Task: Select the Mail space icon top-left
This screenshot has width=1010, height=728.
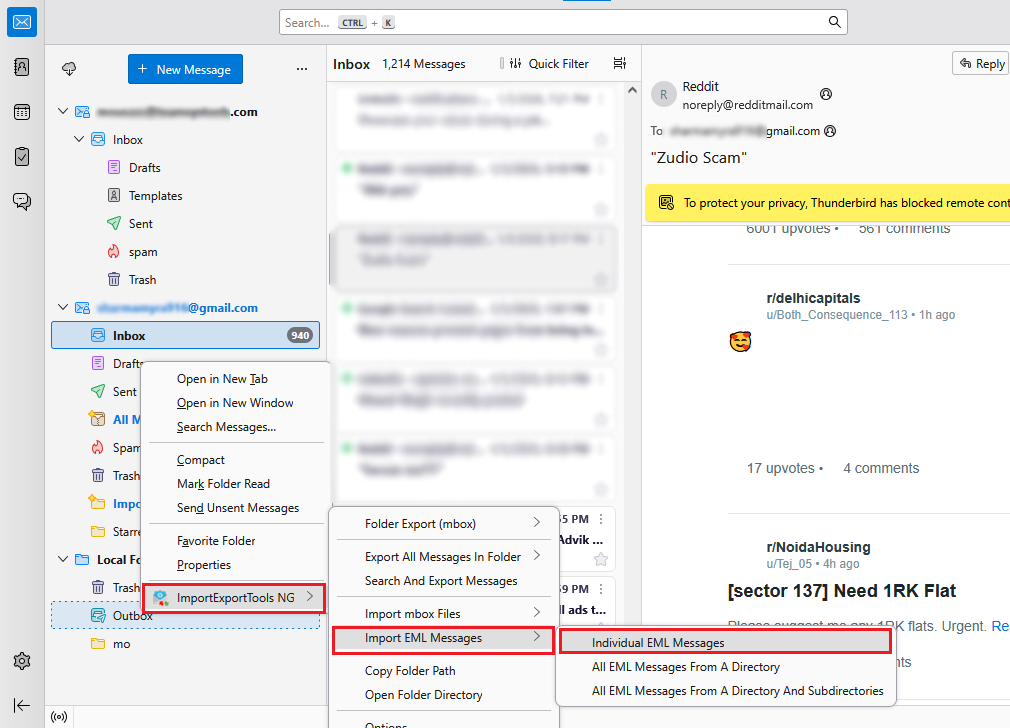Action: click(x=21, y=21)
